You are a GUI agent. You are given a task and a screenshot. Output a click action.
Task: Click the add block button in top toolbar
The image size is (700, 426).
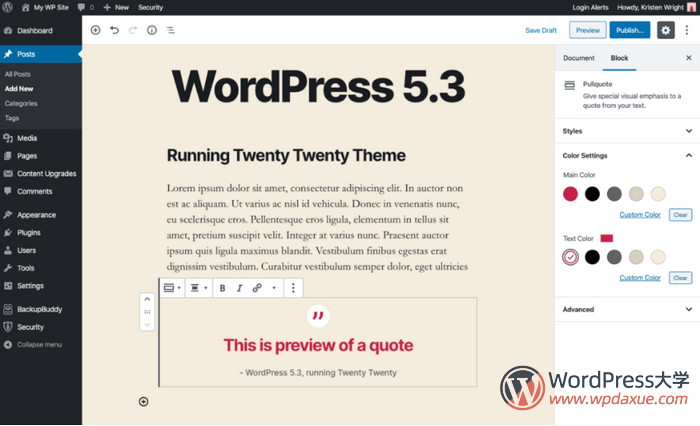pos(96,30)
